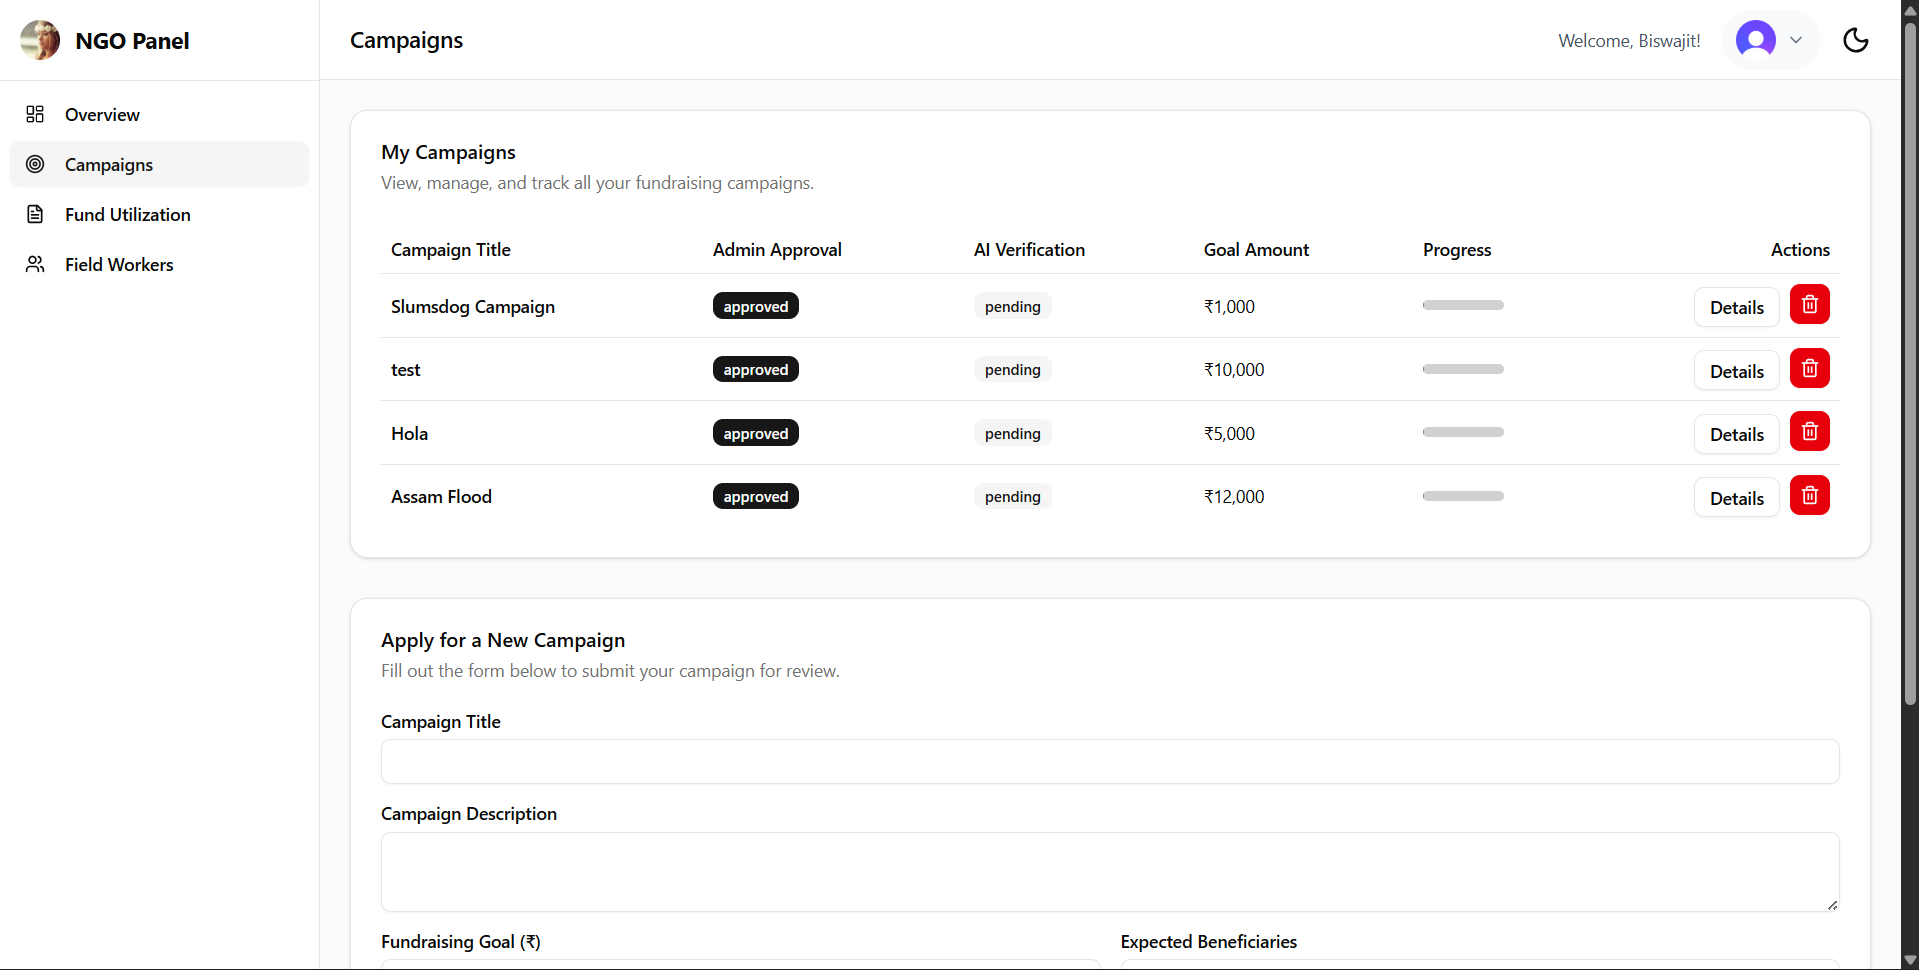
Task: Delete the Slumsdog Campaign with trash icon
Action: click(x=1809, y=305)
